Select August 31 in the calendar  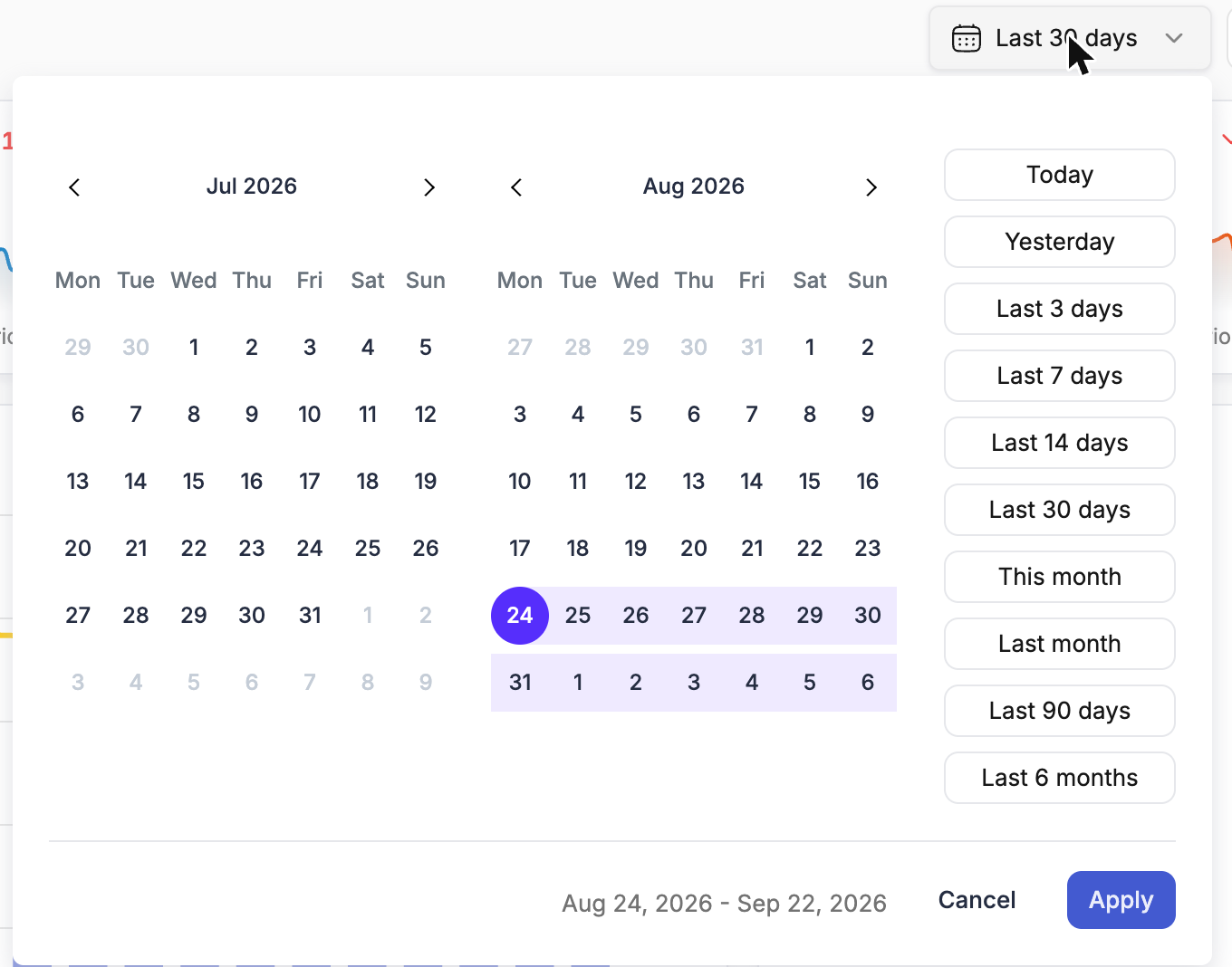pos(520,682)
